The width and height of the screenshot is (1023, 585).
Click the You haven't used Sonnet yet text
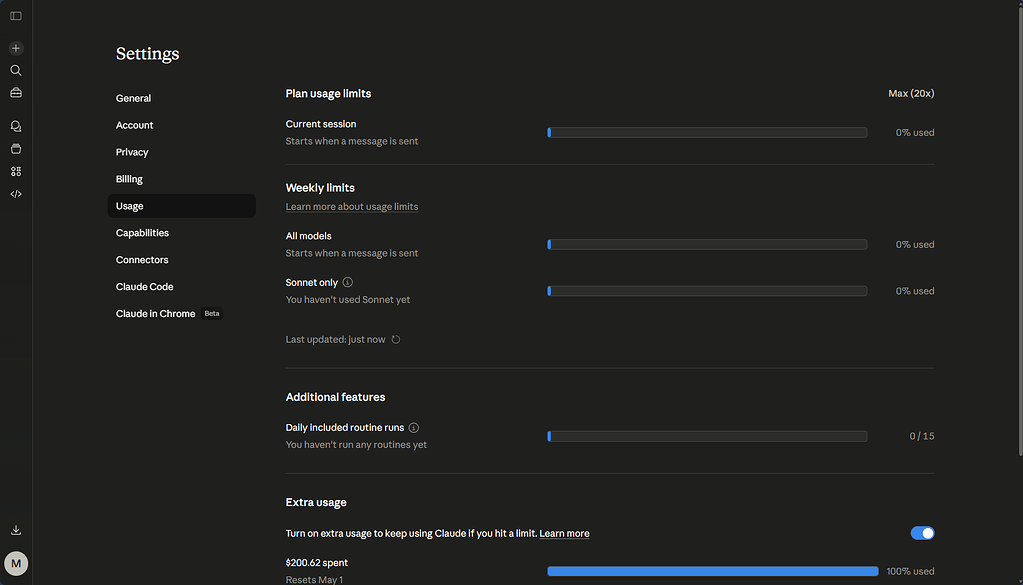click(348, 300)
